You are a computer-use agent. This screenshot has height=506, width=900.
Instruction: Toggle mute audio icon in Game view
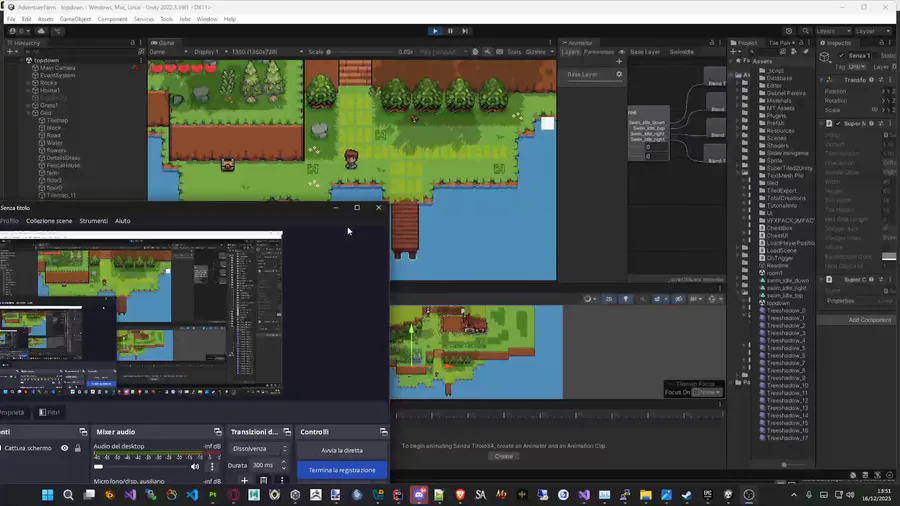tap(487, 52)
